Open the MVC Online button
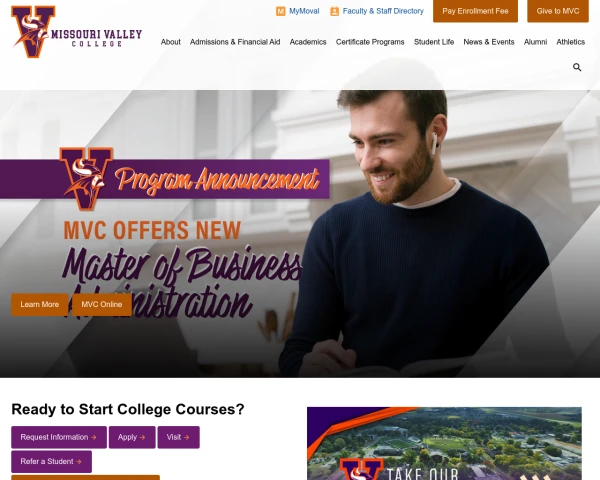600x480 pixels. 102,305
